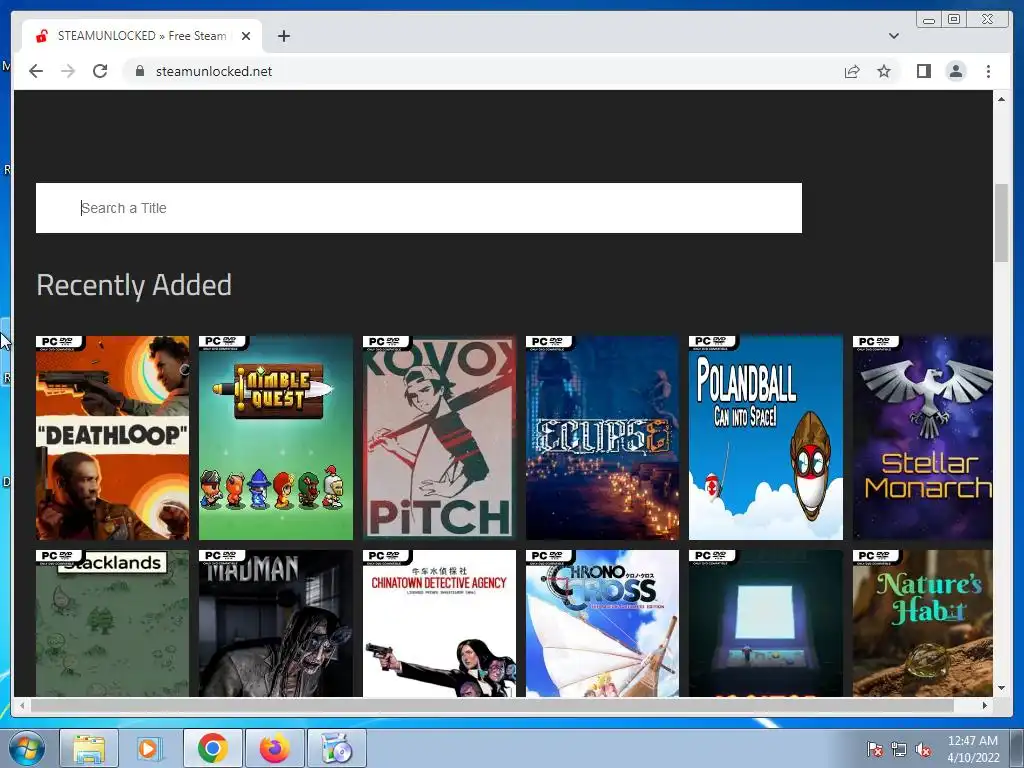
Task: Open the Chrome side panel
Action: [x=923, y=71]
